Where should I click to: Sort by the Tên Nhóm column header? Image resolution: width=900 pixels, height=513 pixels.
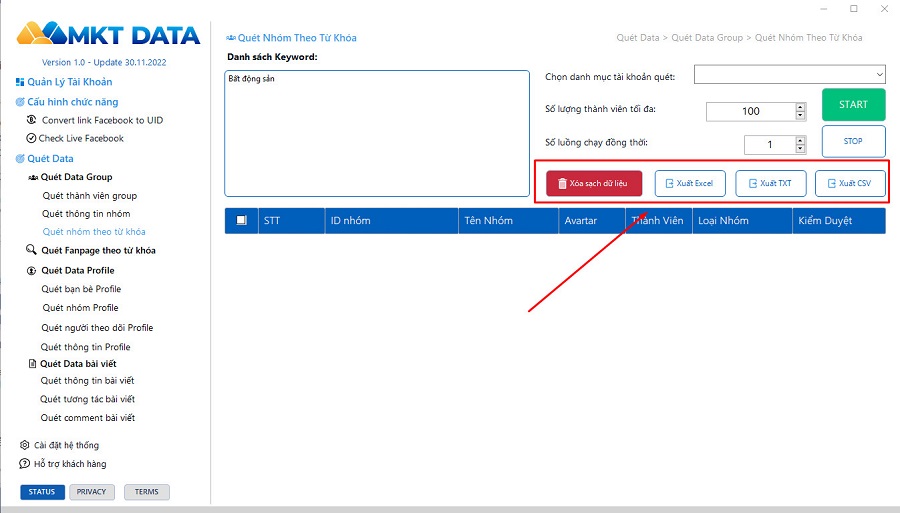point(489,221)
